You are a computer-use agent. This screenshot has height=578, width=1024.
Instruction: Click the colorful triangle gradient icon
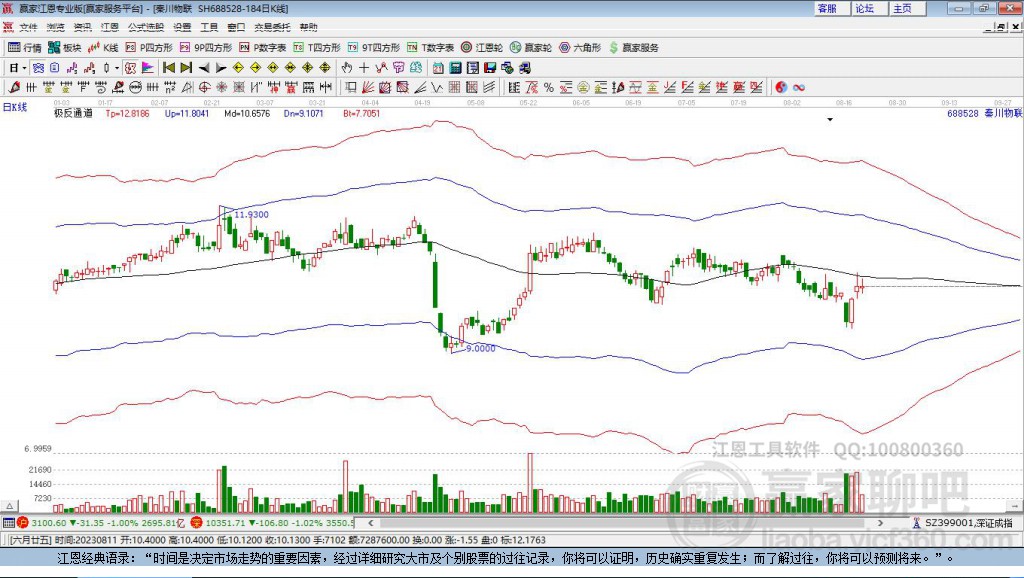(148, 68)
